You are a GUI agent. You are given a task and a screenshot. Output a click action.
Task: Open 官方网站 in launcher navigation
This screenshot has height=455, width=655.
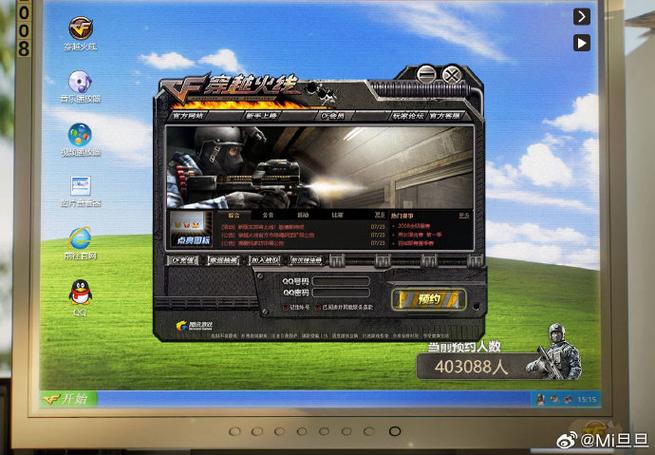click(190, 115)
